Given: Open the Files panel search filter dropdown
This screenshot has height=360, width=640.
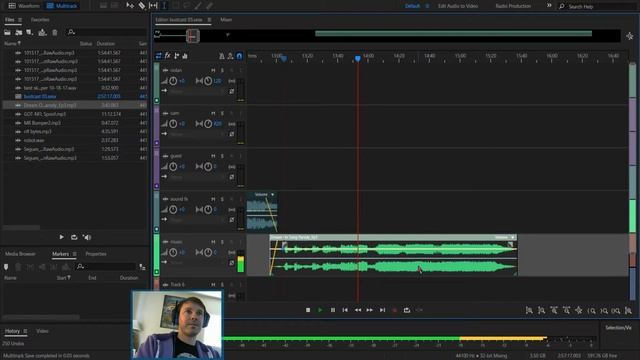Looking at the screenshot, I should coord(71,32).
